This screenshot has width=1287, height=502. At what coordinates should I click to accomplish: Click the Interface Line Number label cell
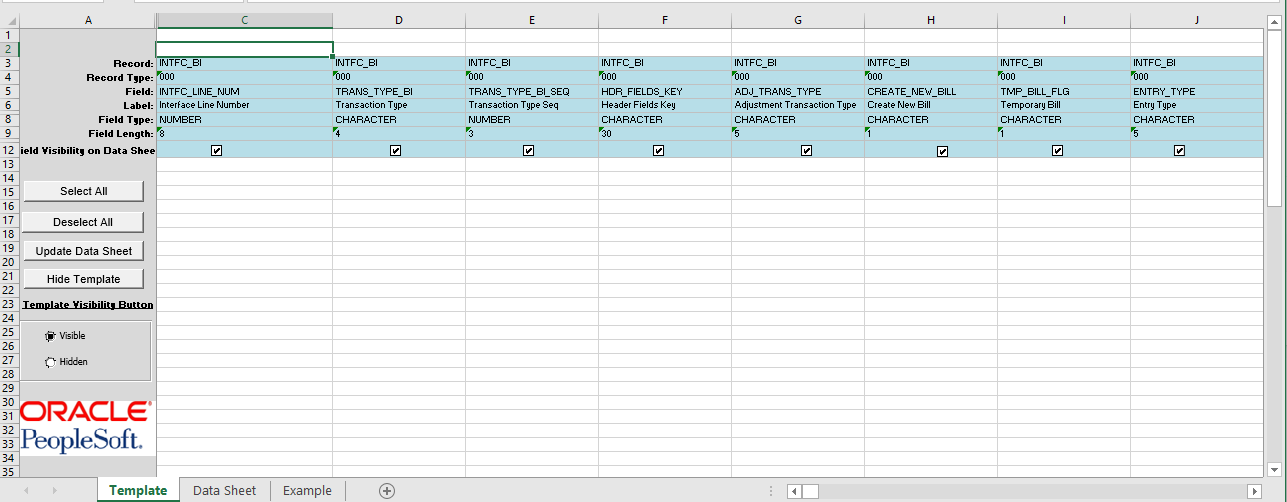click(245, 105)
